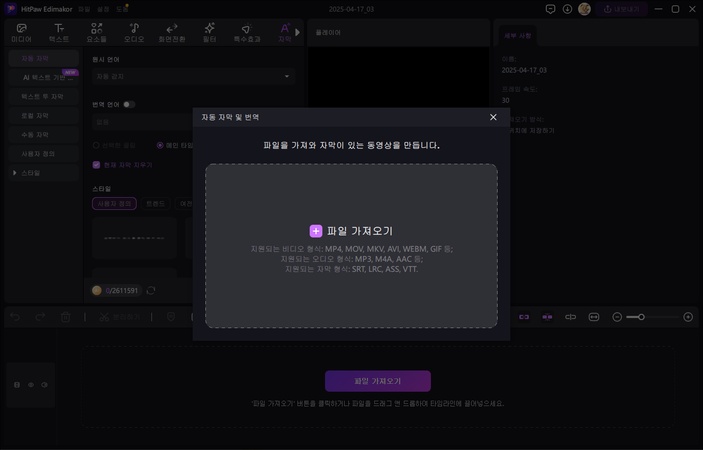Toggle the 번역 언어 switch
The image size is (703, 450).
coord(129,104)
